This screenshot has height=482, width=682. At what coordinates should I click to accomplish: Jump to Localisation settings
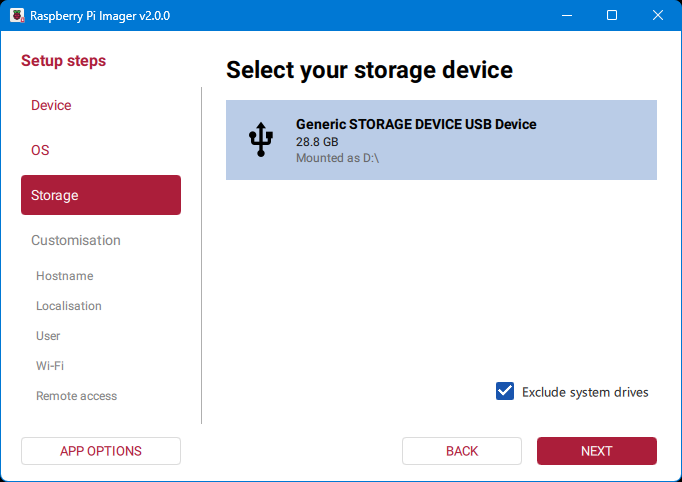click(69, 306)
